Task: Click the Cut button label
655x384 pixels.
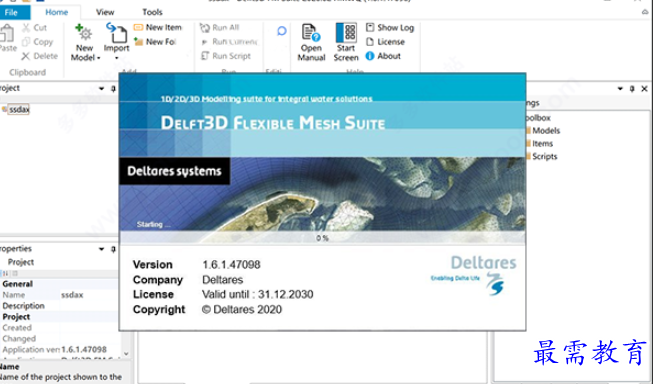Action: 40,28
